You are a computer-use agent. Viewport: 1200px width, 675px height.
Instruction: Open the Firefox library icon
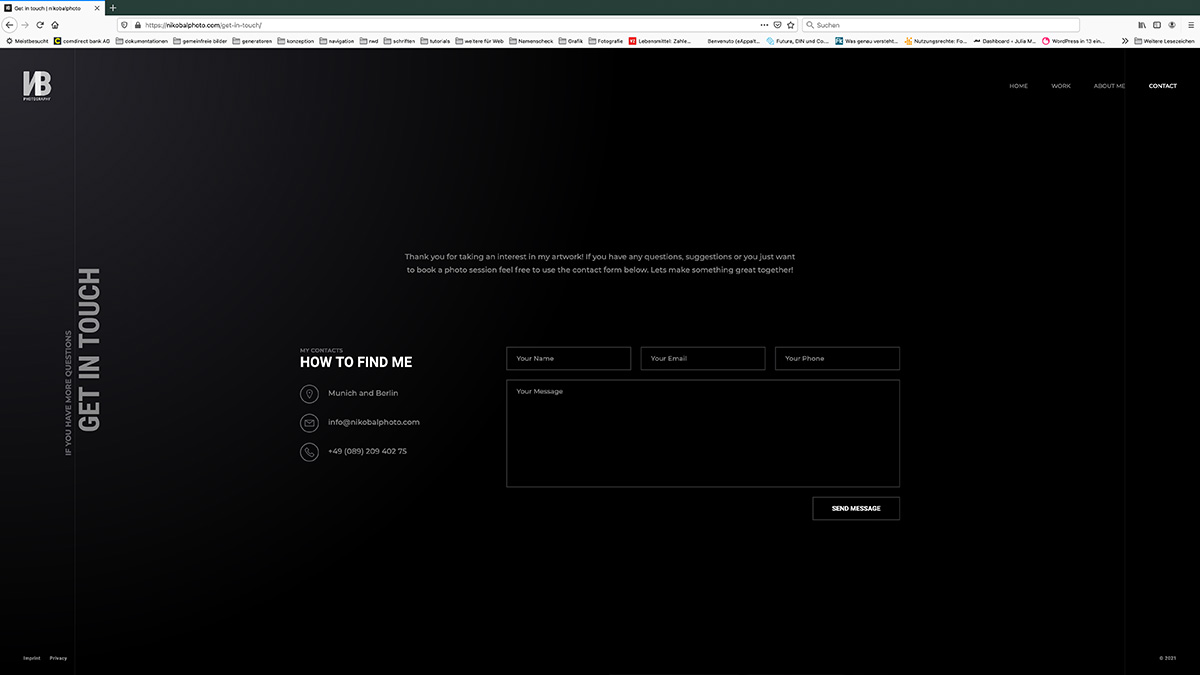coord(1142,24)
